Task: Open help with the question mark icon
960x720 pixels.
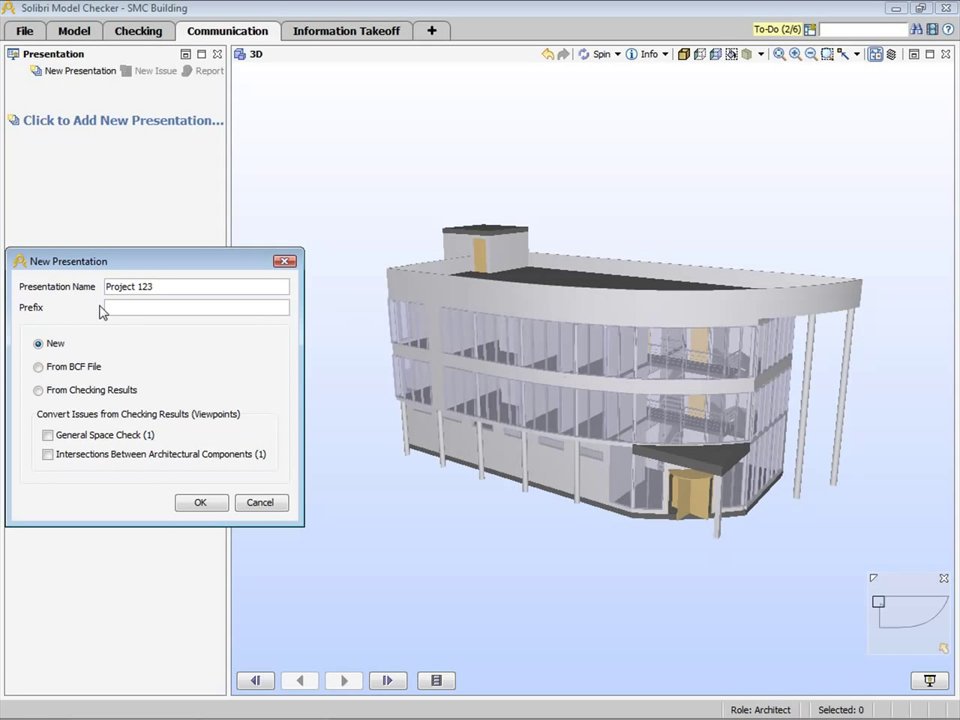Action: tap(948, 29)
